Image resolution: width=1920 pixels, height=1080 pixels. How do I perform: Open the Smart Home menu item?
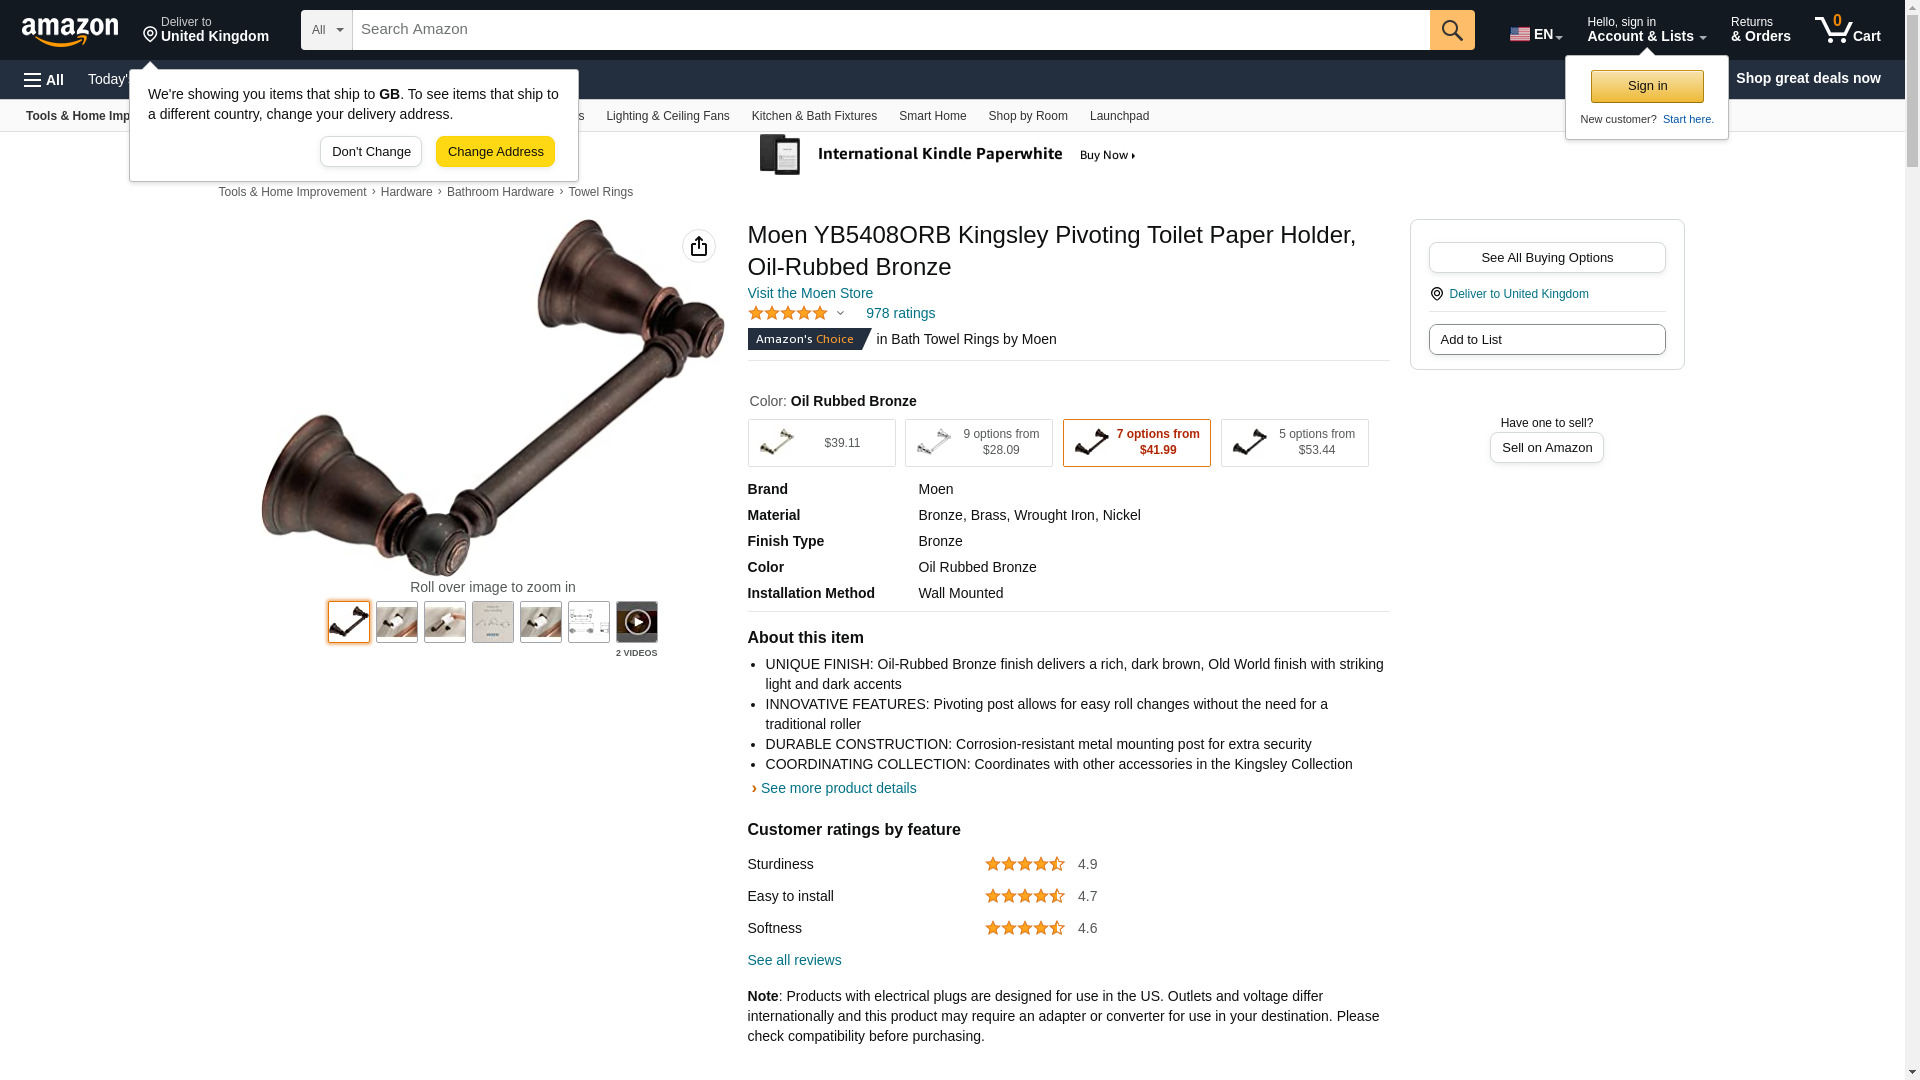tap(933, 116)
